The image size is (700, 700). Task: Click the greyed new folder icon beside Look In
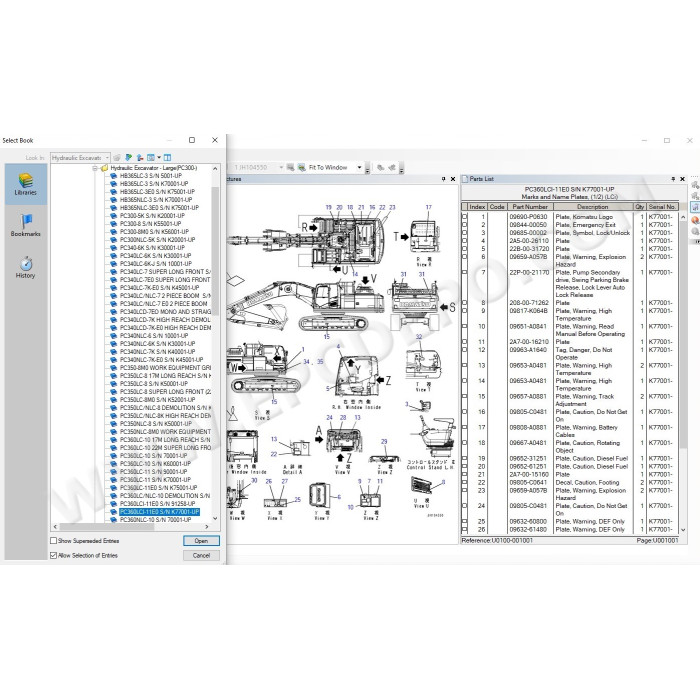[x=117, y=158]
